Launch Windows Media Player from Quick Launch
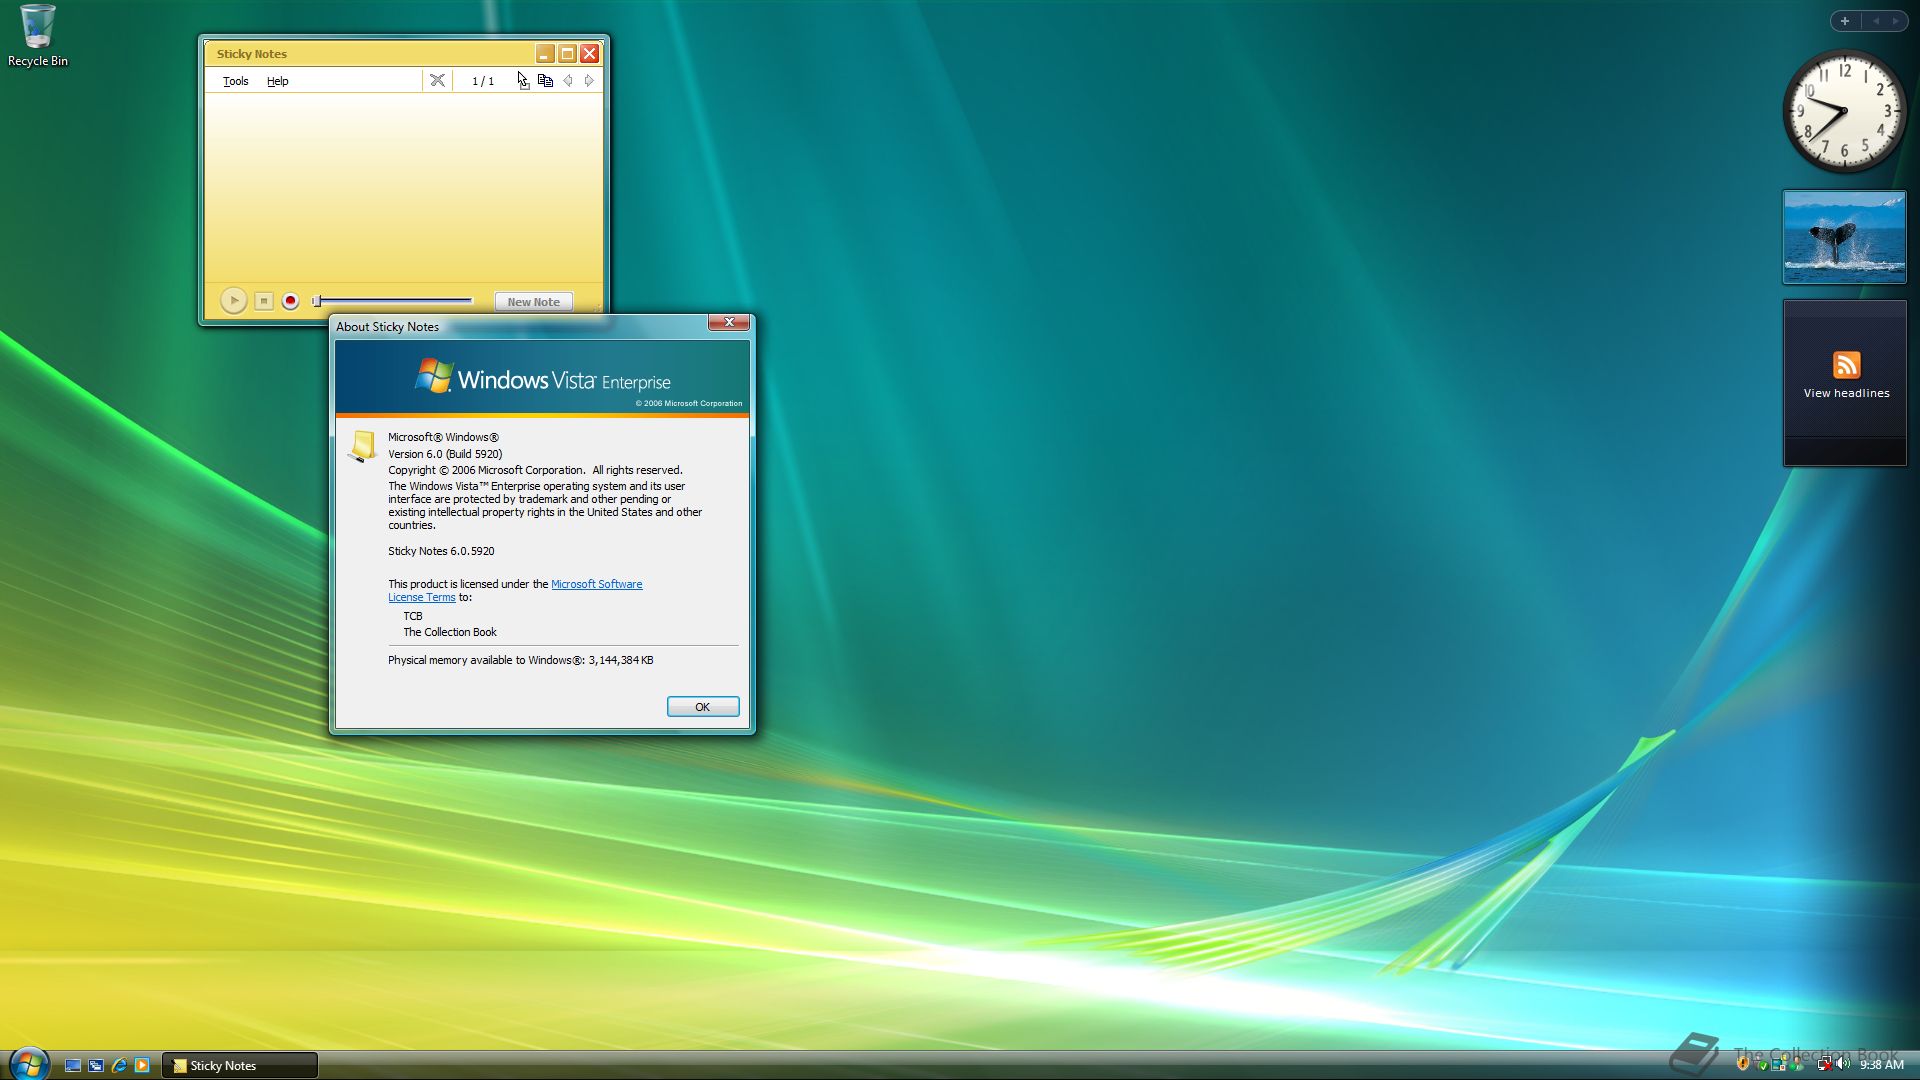This screenshot has height=1080, width=1920. point(142,1066)
